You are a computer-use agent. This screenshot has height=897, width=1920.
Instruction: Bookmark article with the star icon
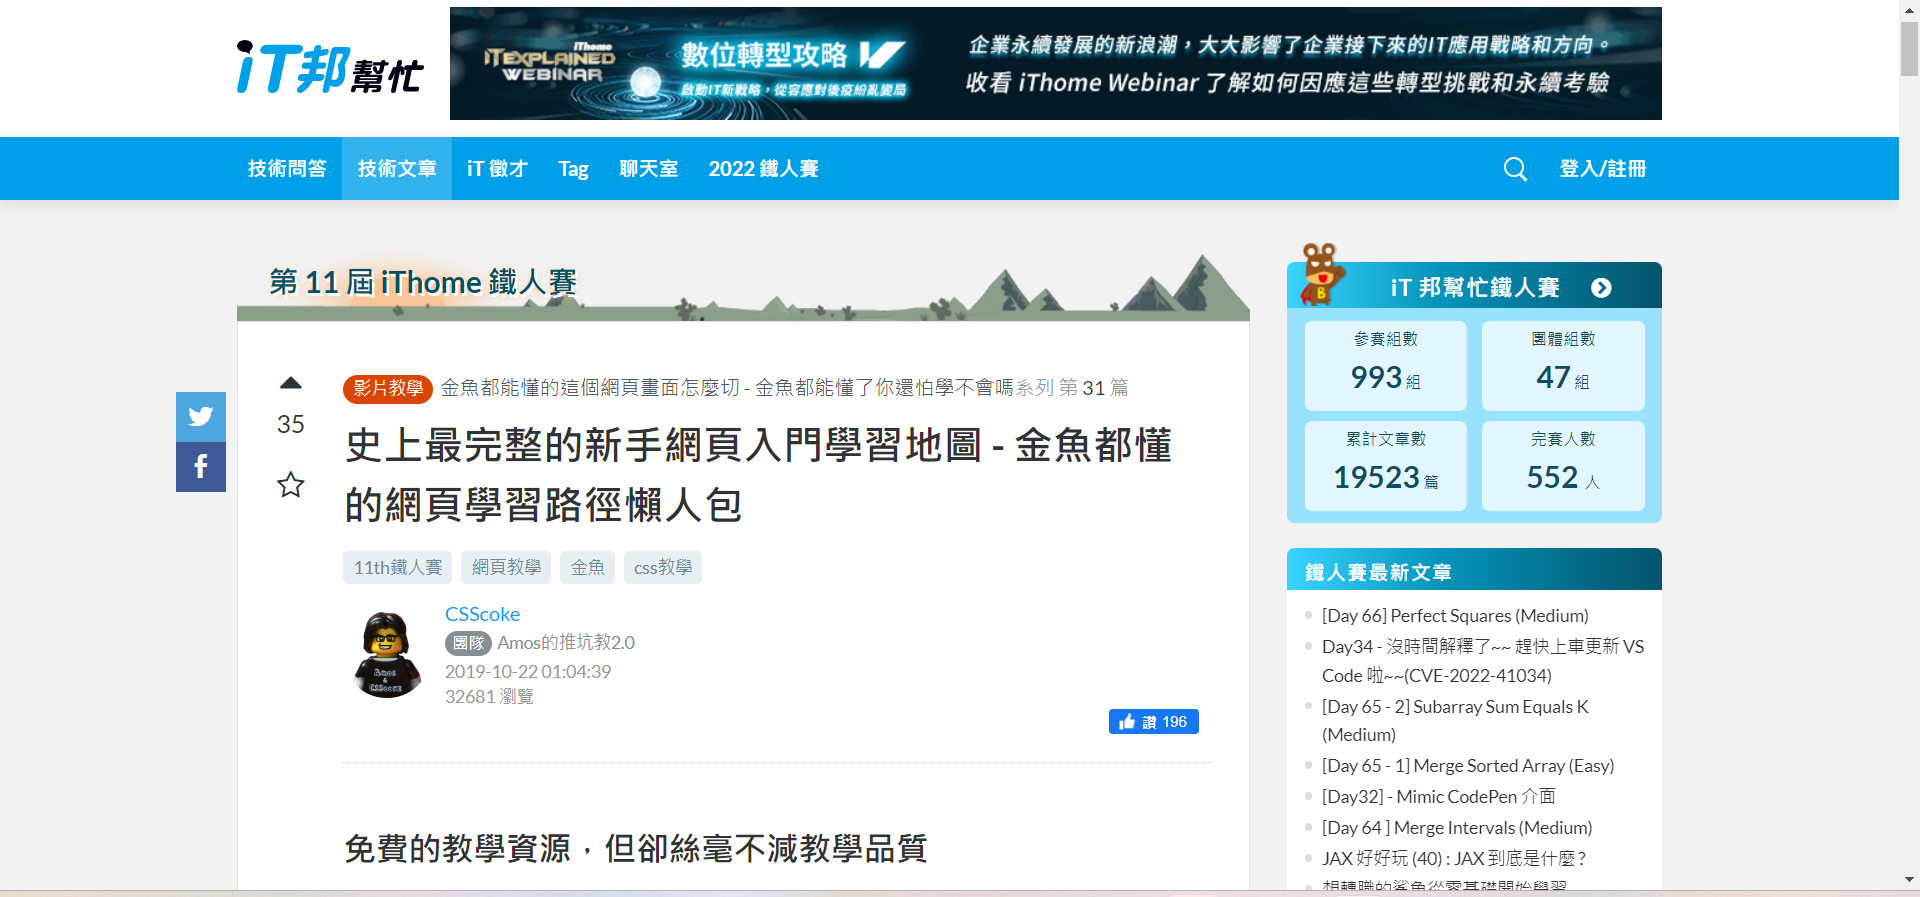click(291, 485)
